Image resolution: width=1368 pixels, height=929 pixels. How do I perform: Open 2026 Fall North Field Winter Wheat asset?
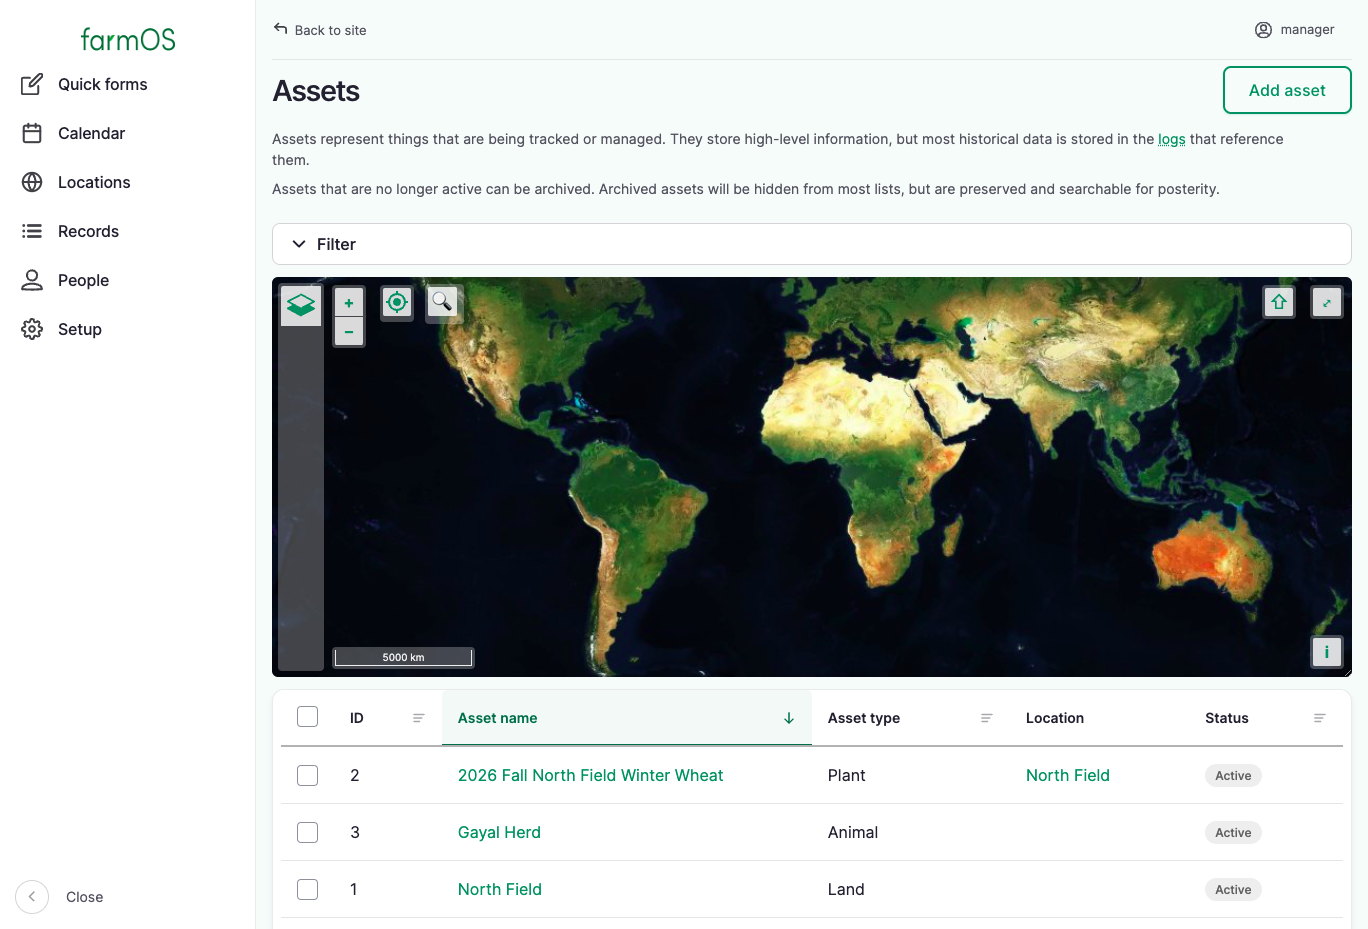coord(590,775)
